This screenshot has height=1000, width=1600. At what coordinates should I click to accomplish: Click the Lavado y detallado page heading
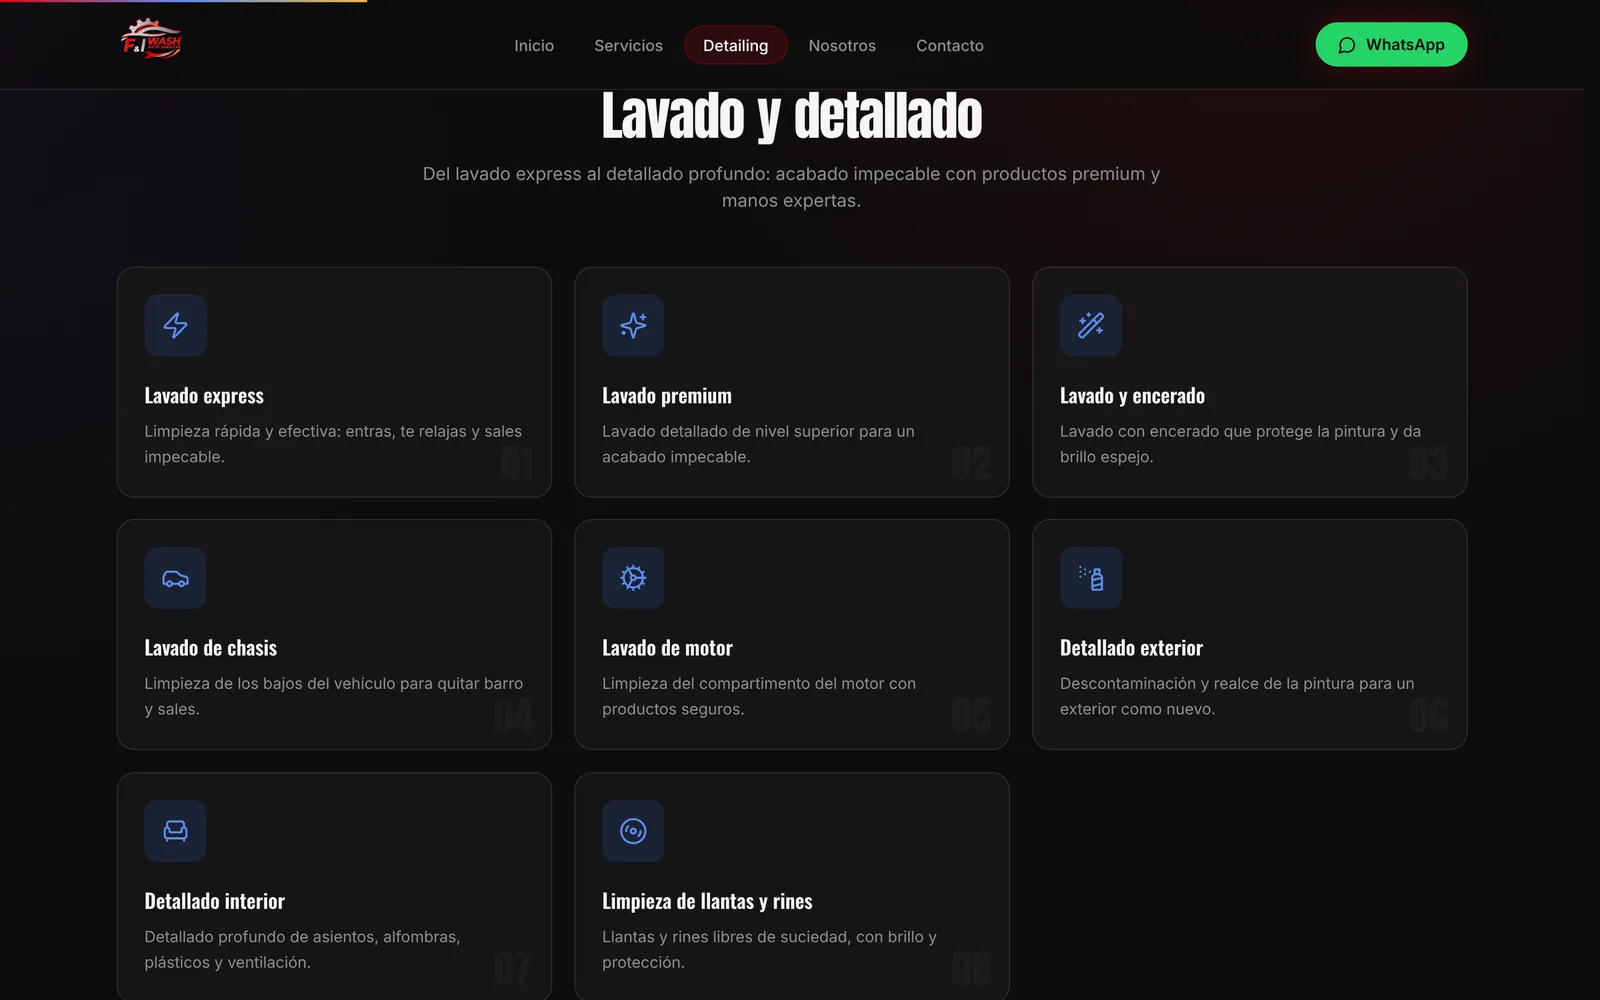pos(792,116)
